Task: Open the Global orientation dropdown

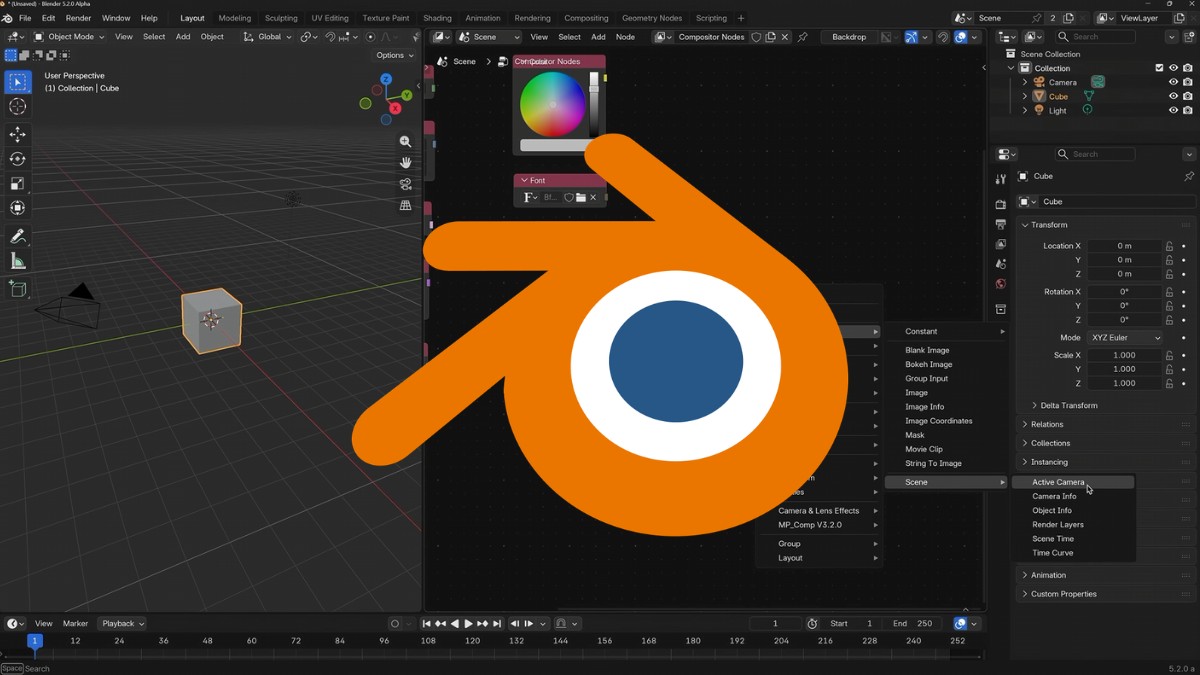Action: (268, 37)
